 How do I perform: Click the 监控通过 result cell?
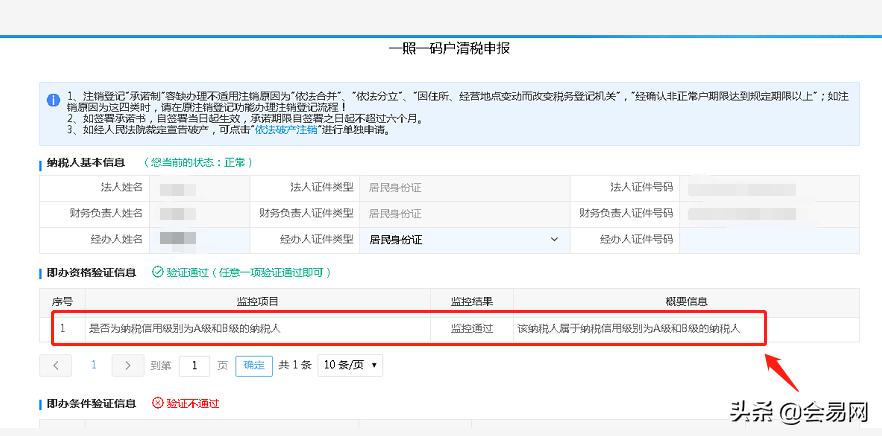(472, 329)
